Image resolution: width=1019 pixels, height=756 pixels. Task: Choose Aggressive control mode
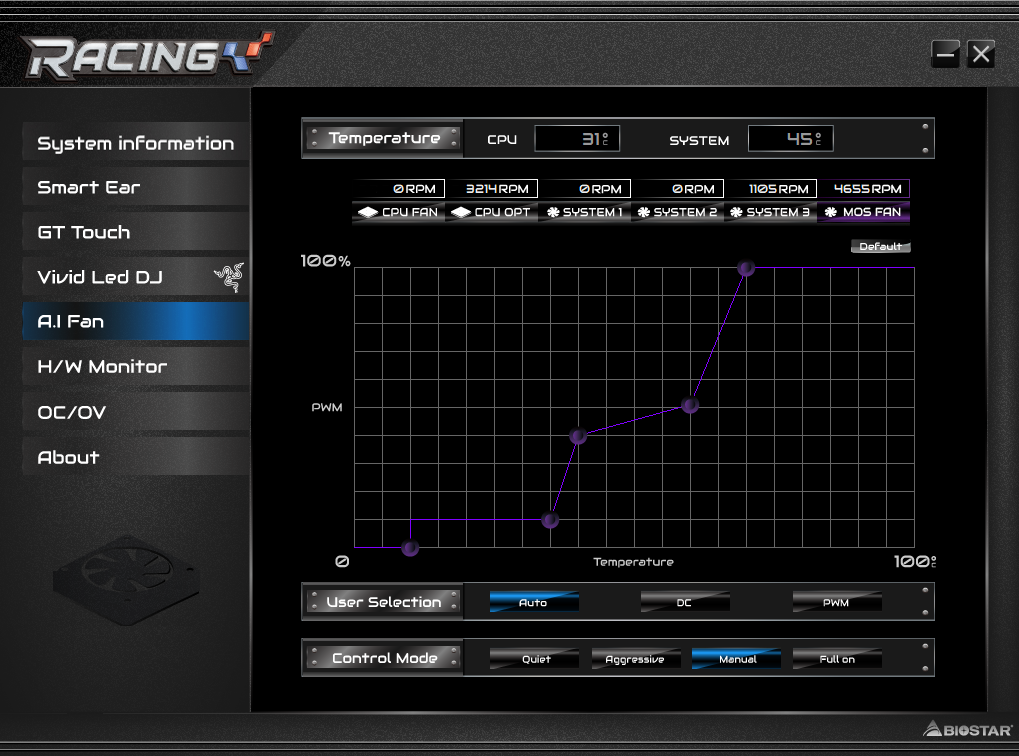tap(636, 658)
